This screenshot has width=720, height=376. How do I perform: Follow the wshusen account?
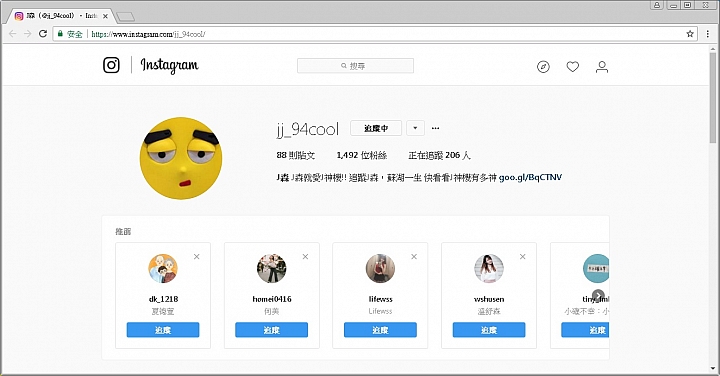point(489,330)
